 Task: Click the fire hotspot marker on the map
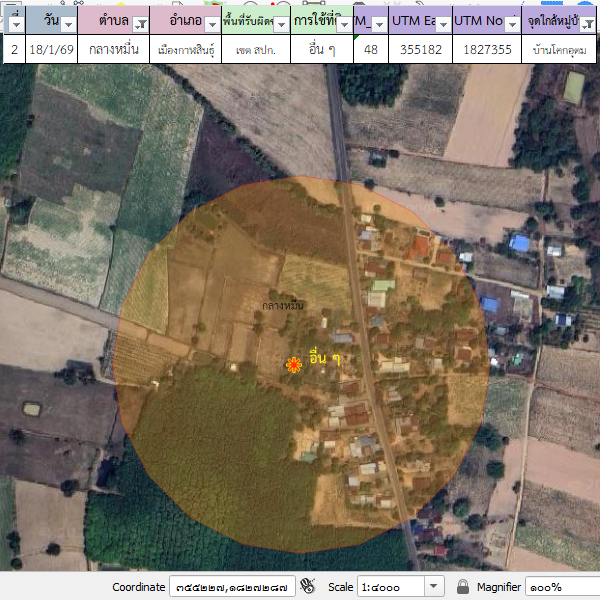294,366
